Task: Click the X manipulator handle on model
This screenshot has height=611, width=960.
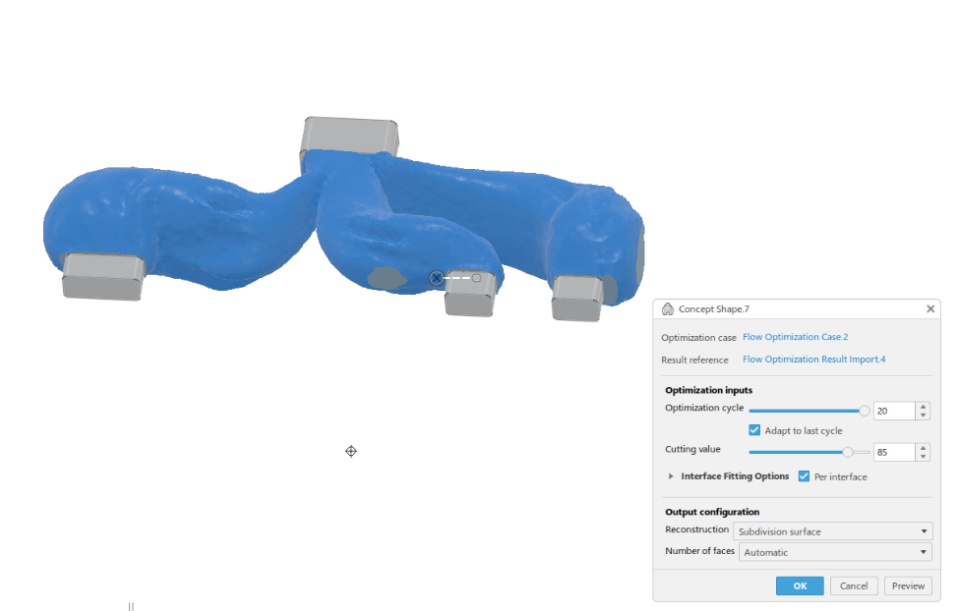Action: [436, 278]
